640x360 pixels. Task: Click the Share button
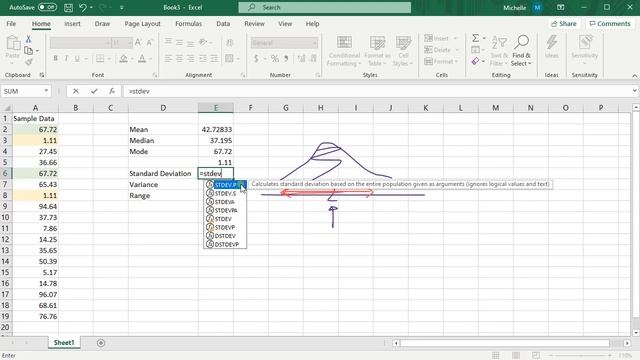click(x=564, y=24)
